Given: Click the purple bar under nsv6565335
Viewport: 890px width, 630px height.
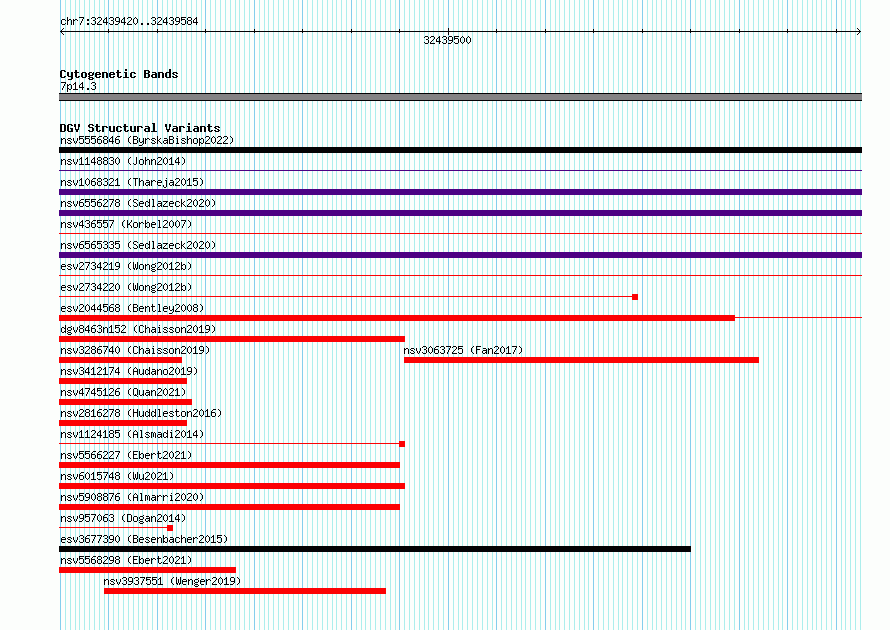Looking at the screenshot, I should (460, 255).
